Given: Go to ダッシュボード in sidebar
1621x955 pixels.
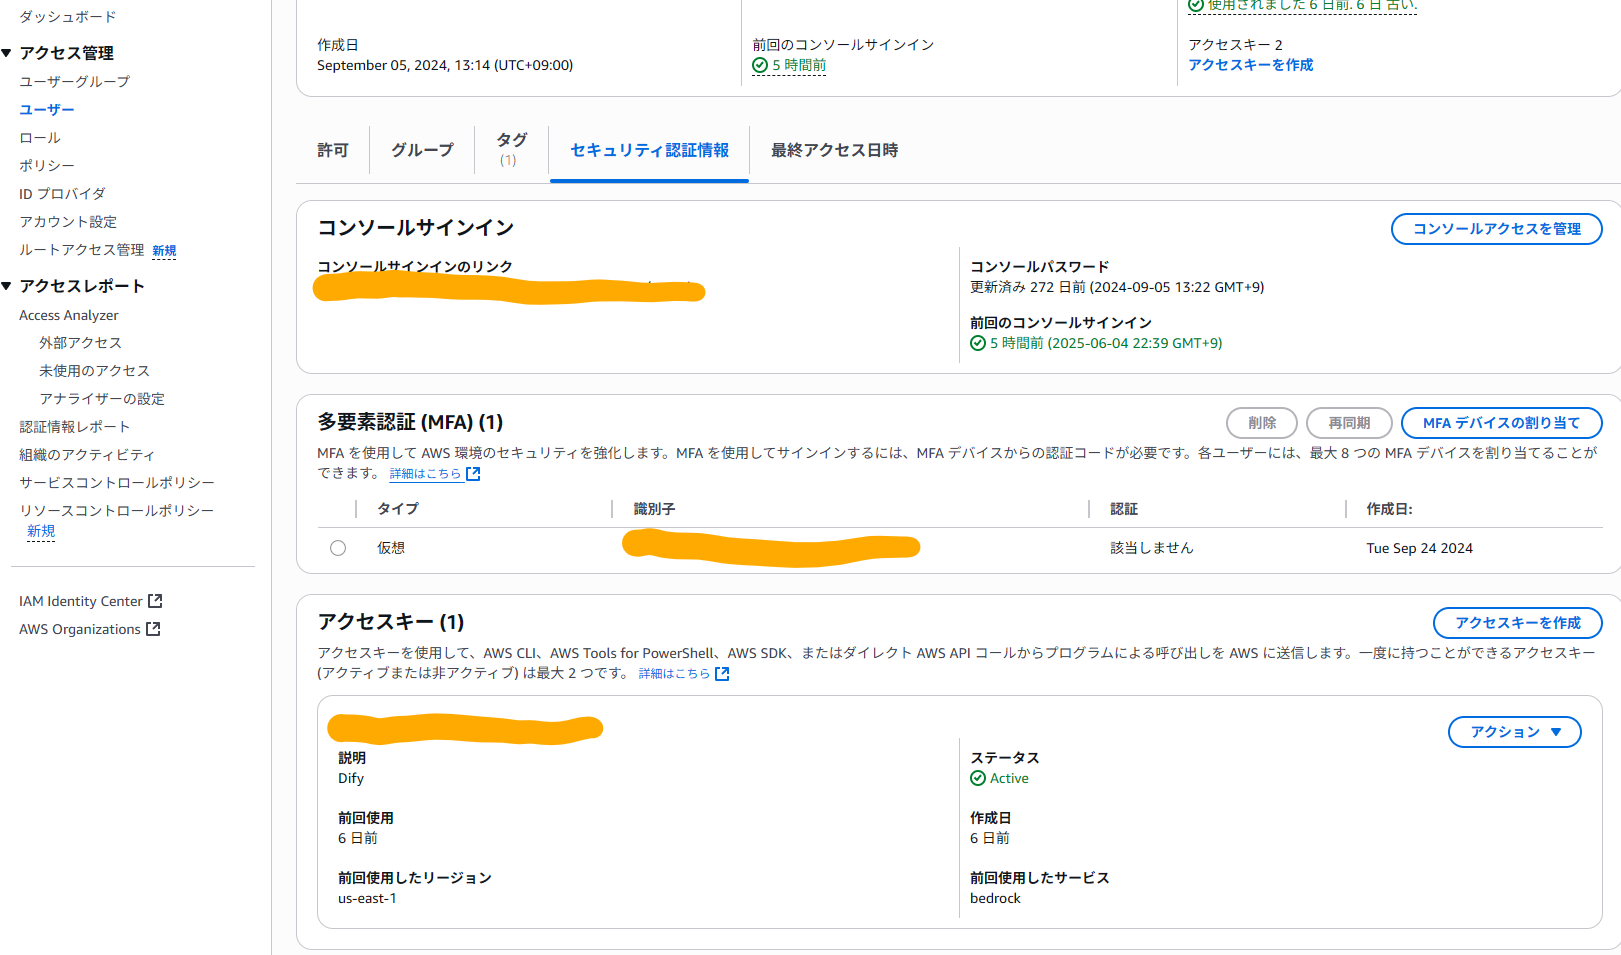Looking at the screenshot, I should pos(68,17).
